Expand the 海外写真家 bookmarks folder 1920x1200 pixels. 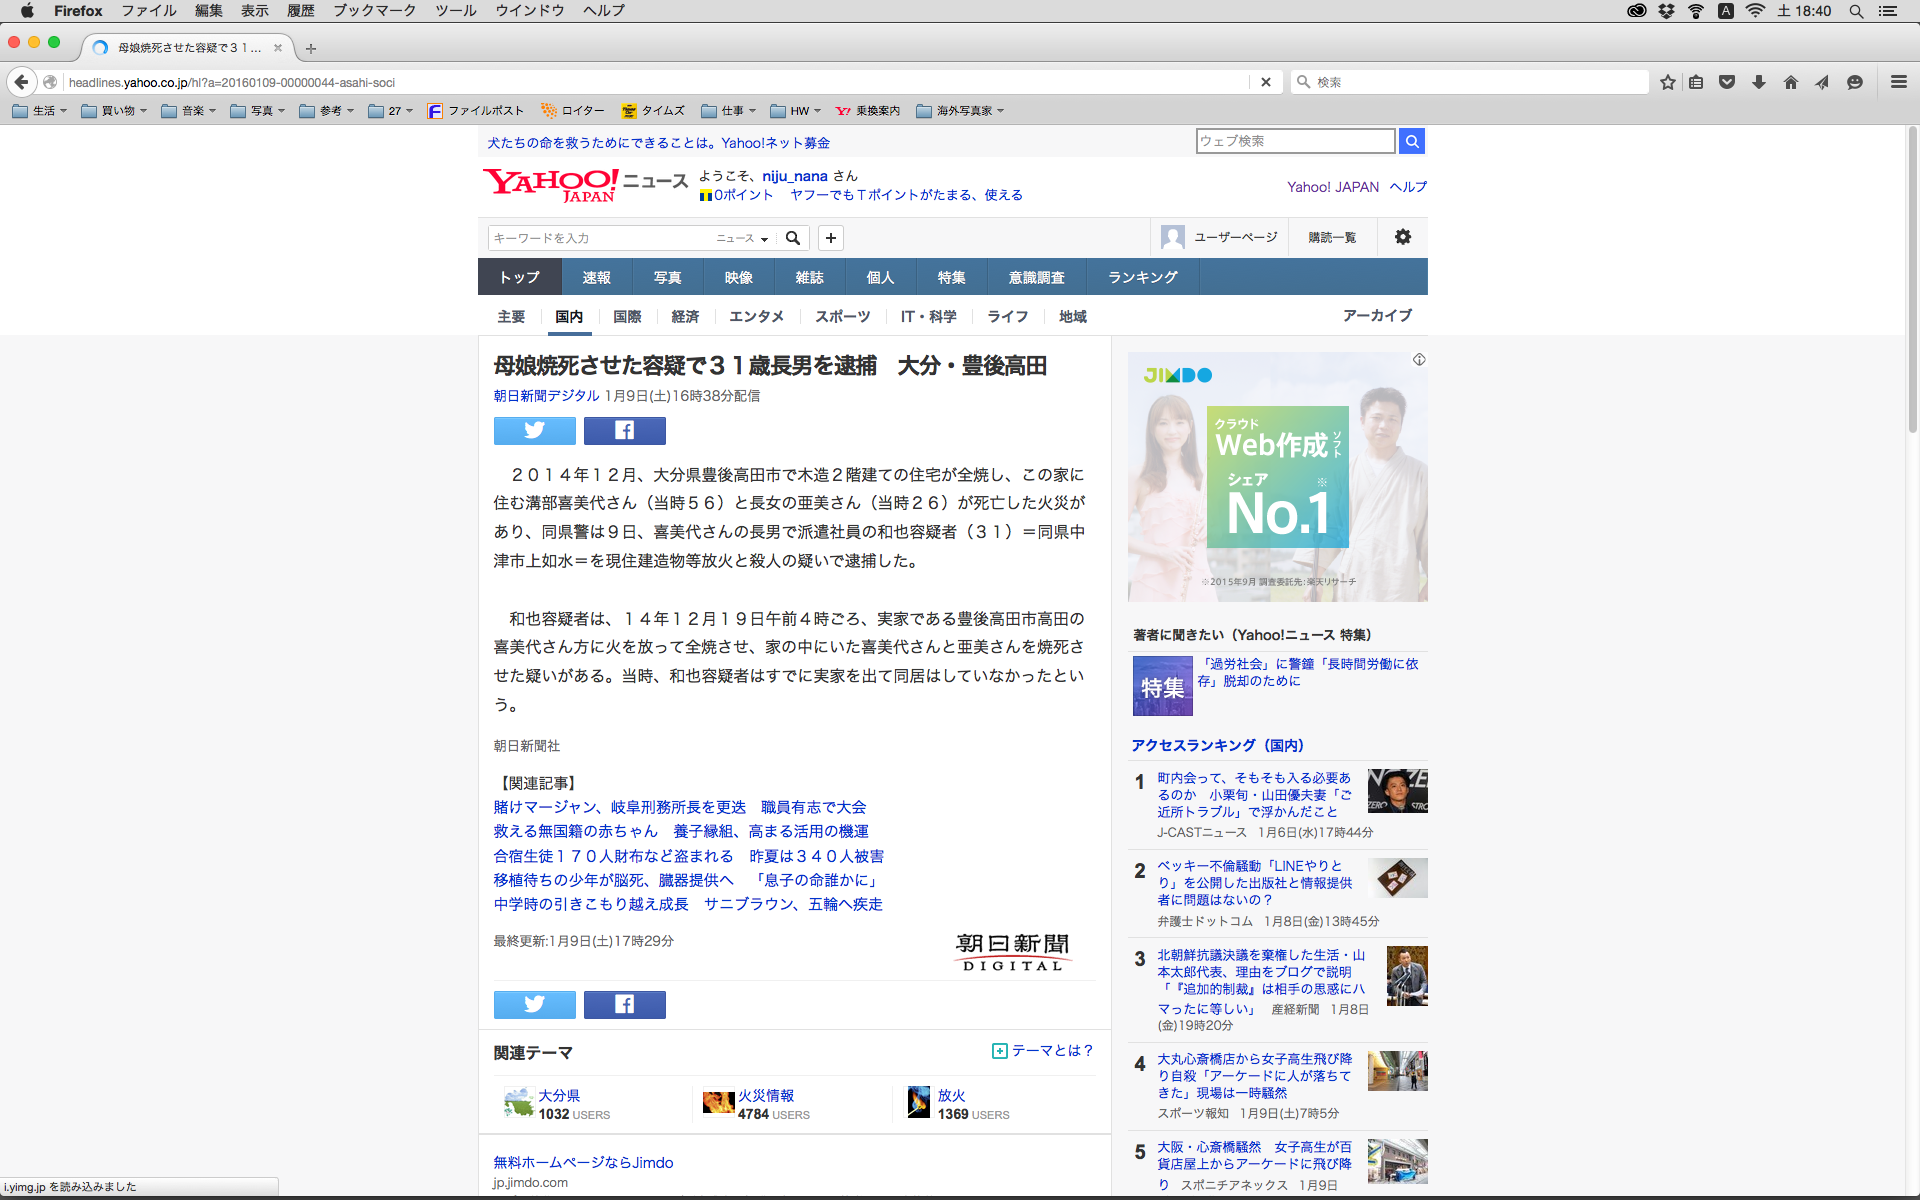[x=960, y=111]
